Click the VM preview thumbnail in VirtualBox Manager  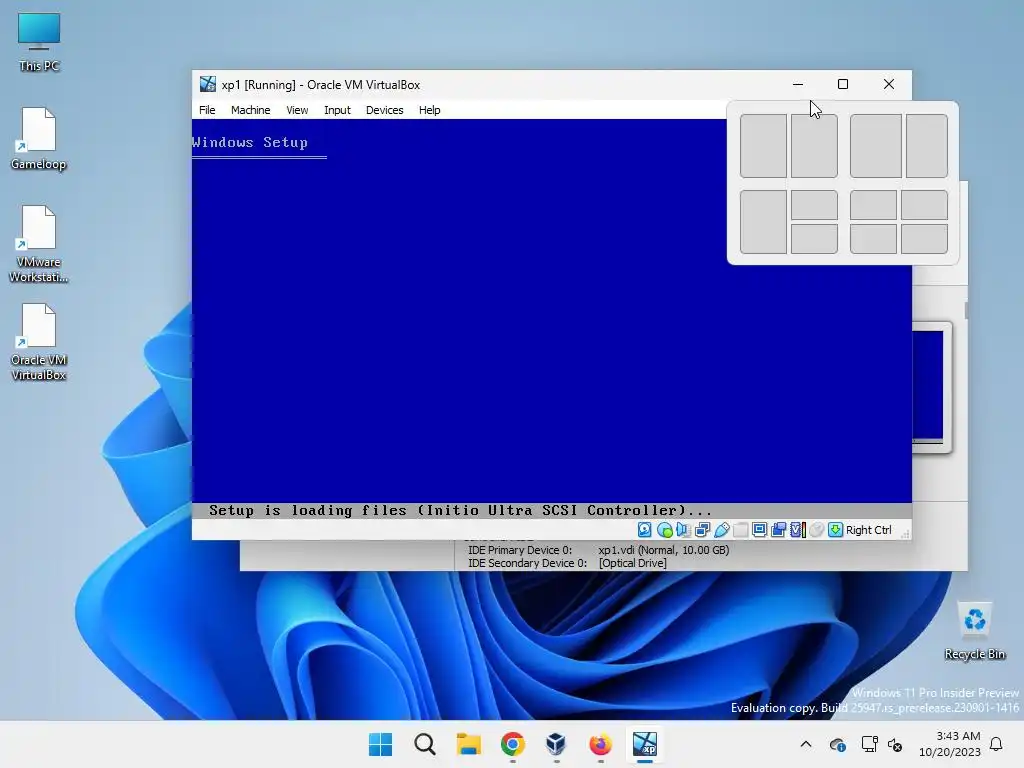coord(932,387)
